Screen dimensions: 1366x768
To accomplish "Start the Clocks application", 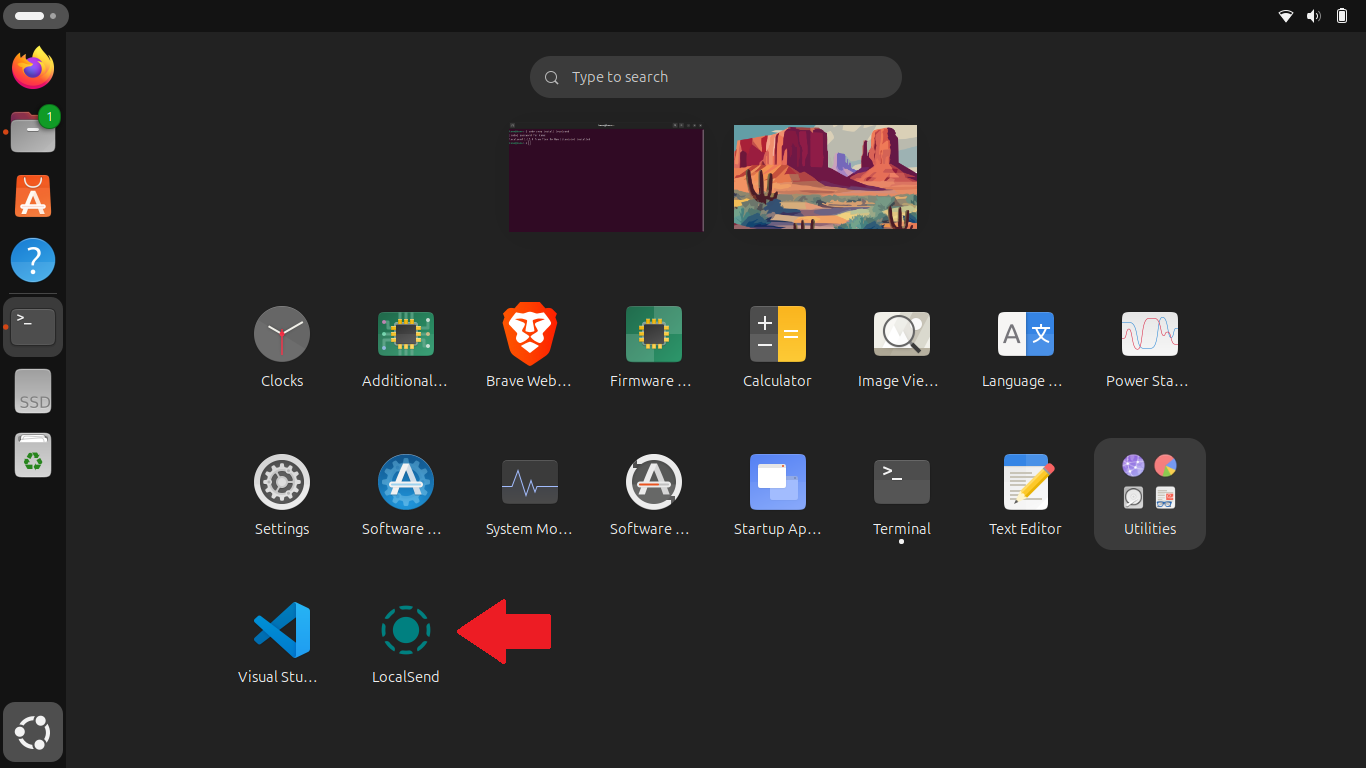I will (x=282, y=334).
